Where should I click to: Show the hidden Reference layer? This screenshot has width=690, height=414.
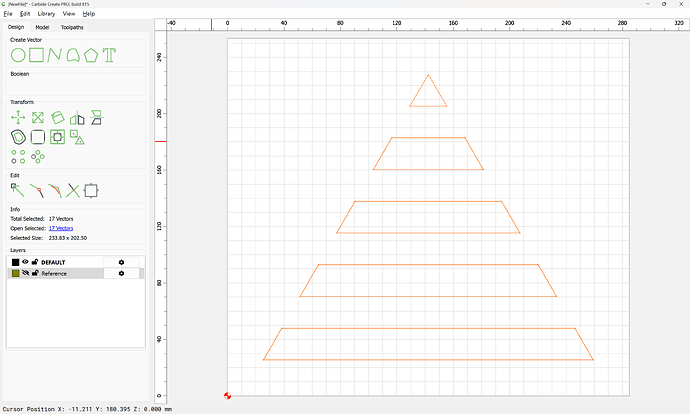point(25,273)
